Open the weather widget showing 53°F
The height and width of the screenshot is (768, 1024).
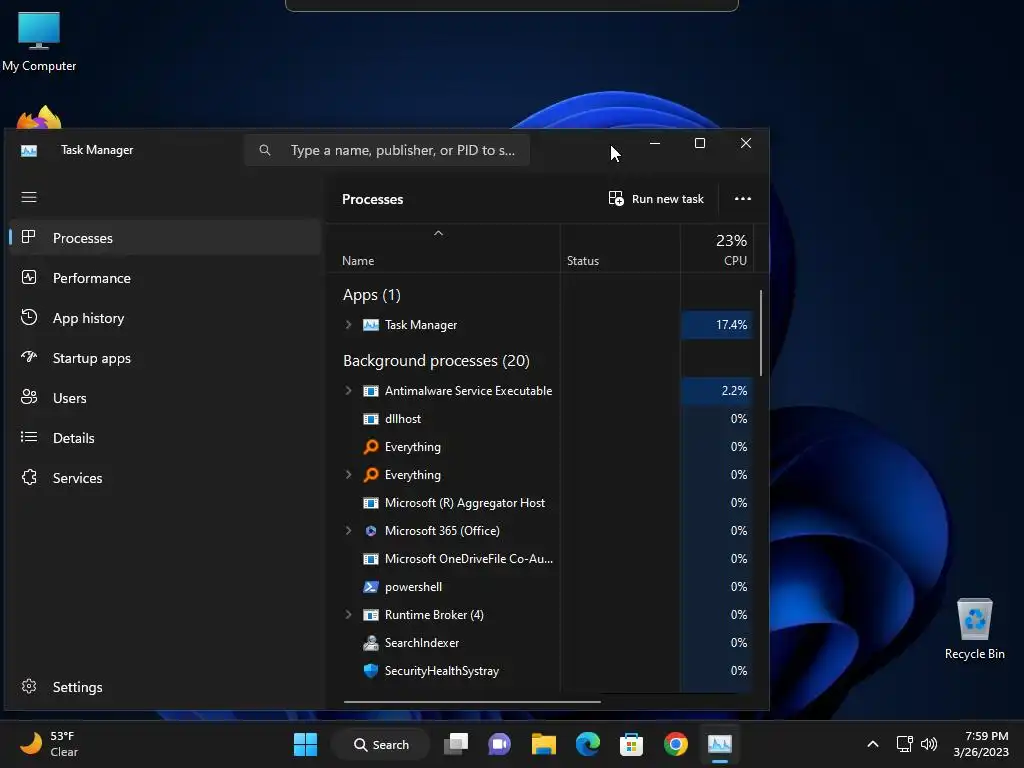[x=50, y=744]
